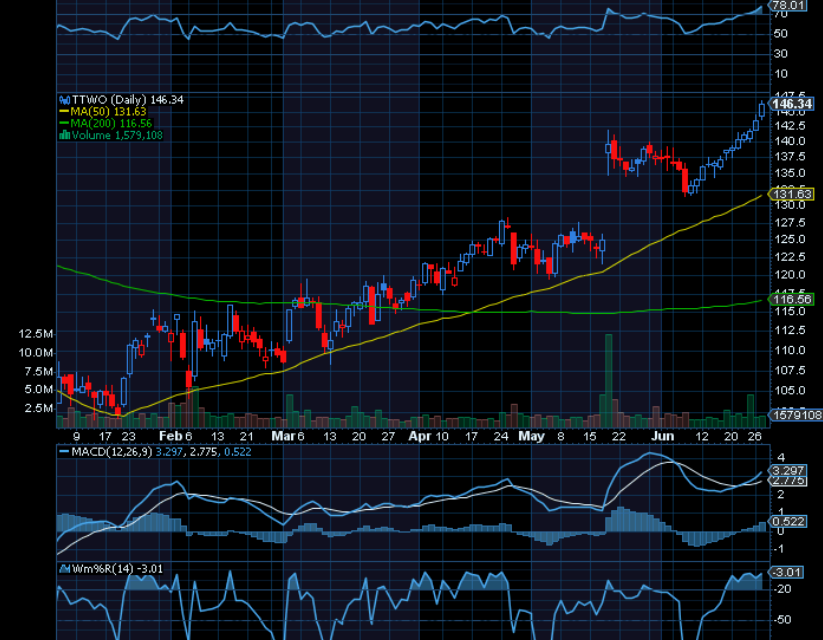823x640 pixels.
Task: Click the Wm%R area-chart legend icon
Action: point(64,569)
